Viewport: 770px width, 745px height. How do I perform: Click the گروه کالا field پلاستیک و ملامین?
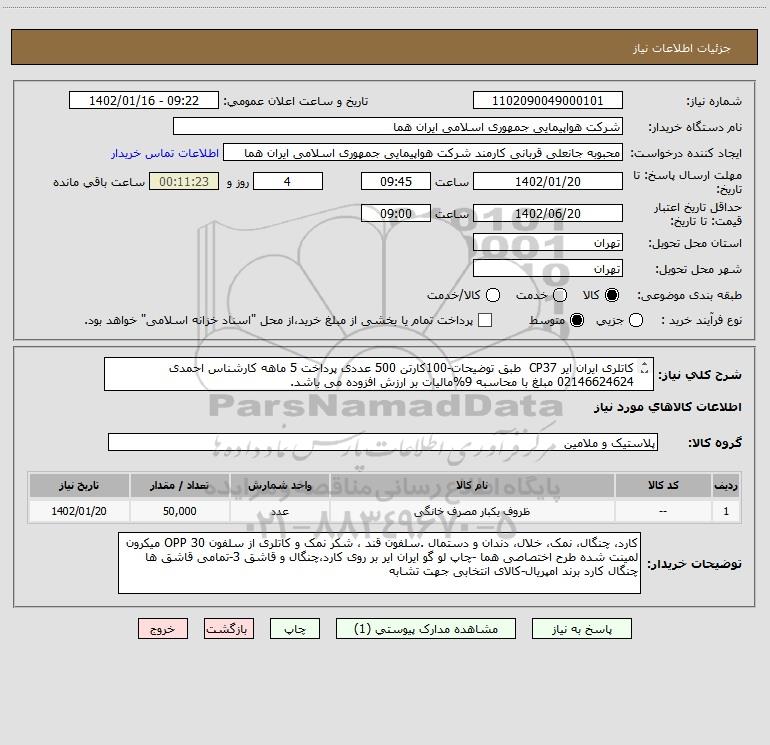pos(383,442)
